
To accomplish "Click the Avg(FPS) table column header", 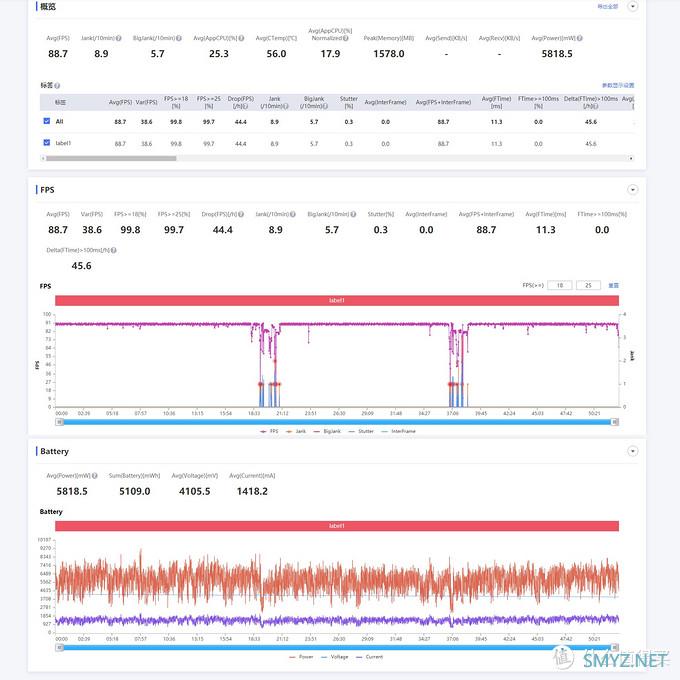I will [120, 102].
